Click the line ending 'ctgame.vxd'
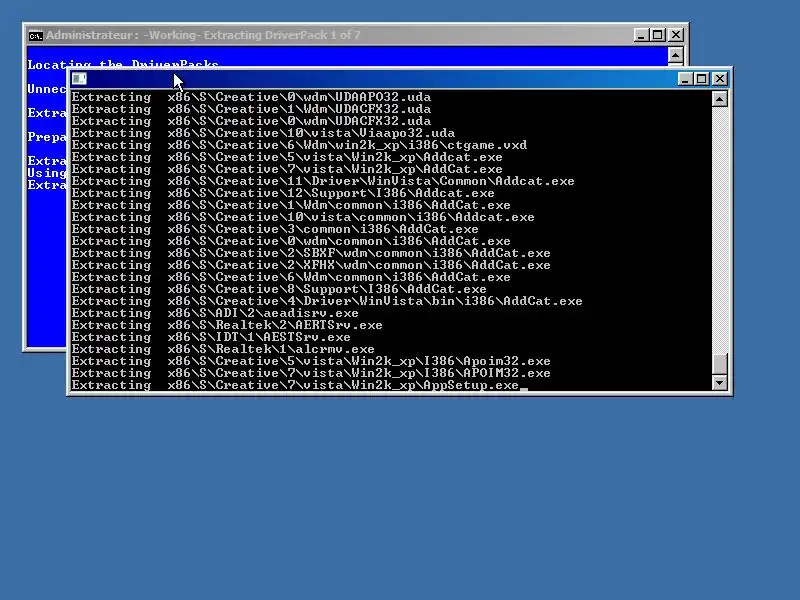The width and height of the screenshot is (800, 600). point(299,145)
